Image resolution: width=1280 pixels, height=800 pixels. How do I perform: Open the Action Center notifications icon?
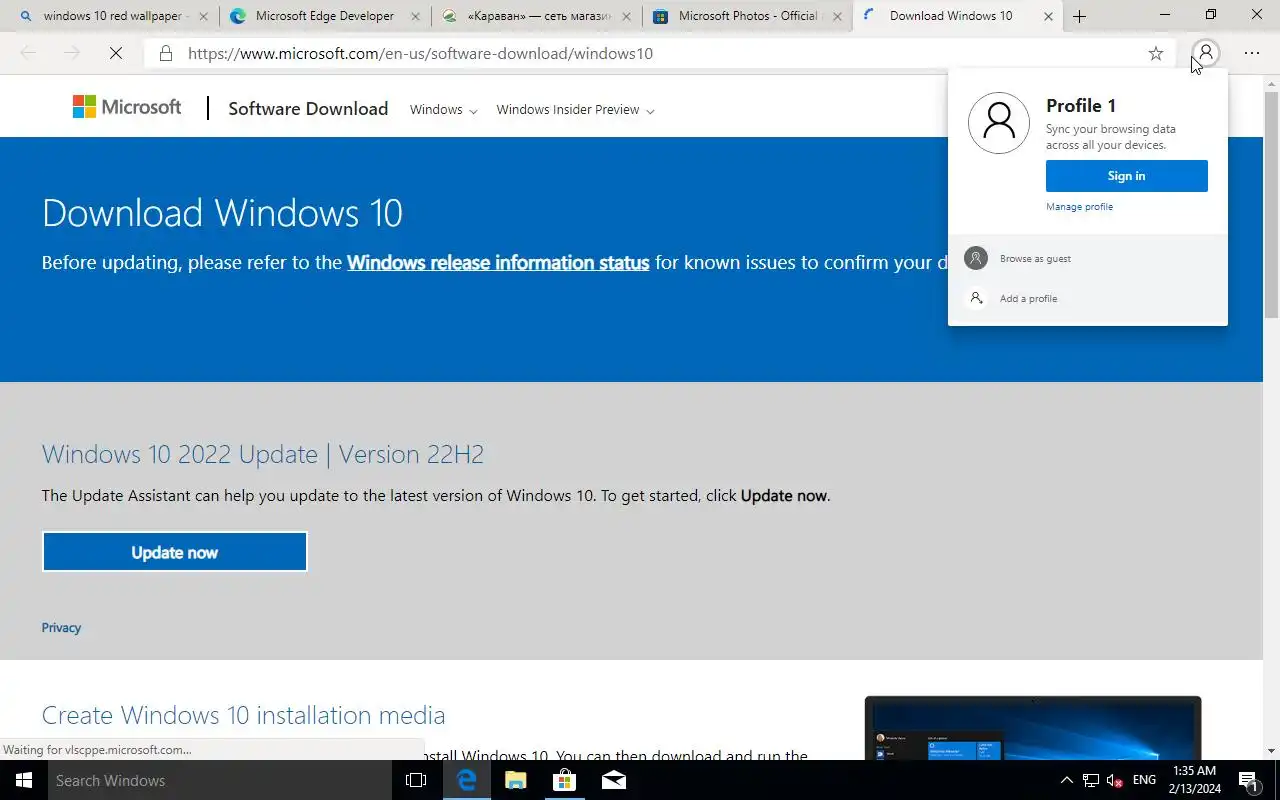tap(1249, 780)
